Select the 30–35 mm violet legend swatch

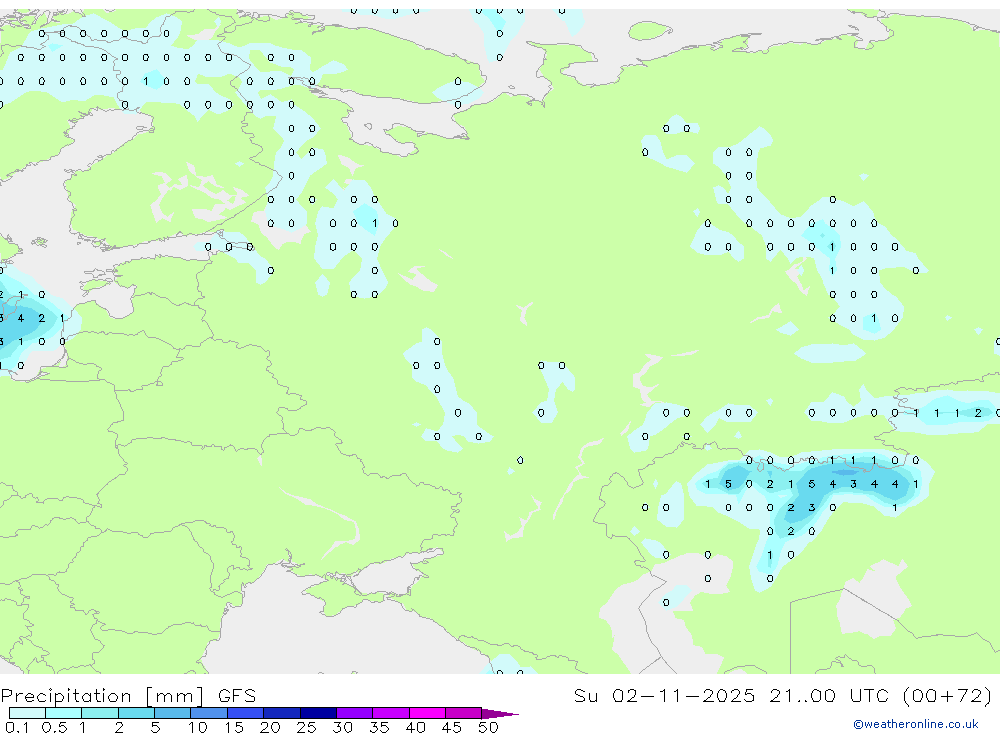[x=355, y=713]
